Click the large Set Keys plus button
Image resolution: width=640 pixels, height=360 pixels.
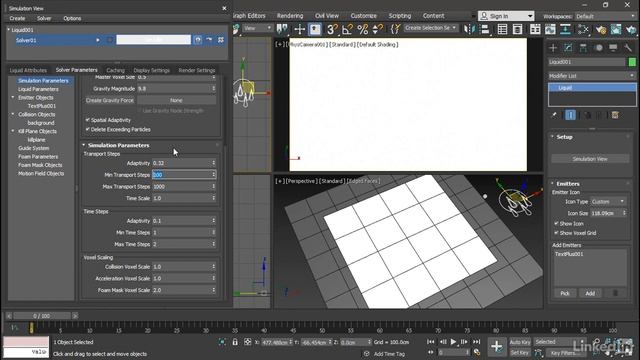[x=497, y=347]
